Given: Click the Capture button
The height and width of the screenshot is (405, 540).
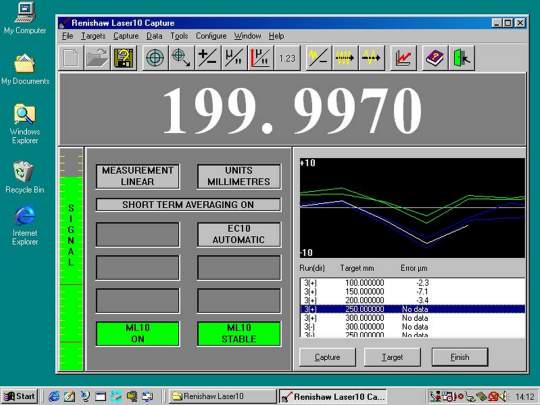Looking at the screenshot, I should coord(327,357).
